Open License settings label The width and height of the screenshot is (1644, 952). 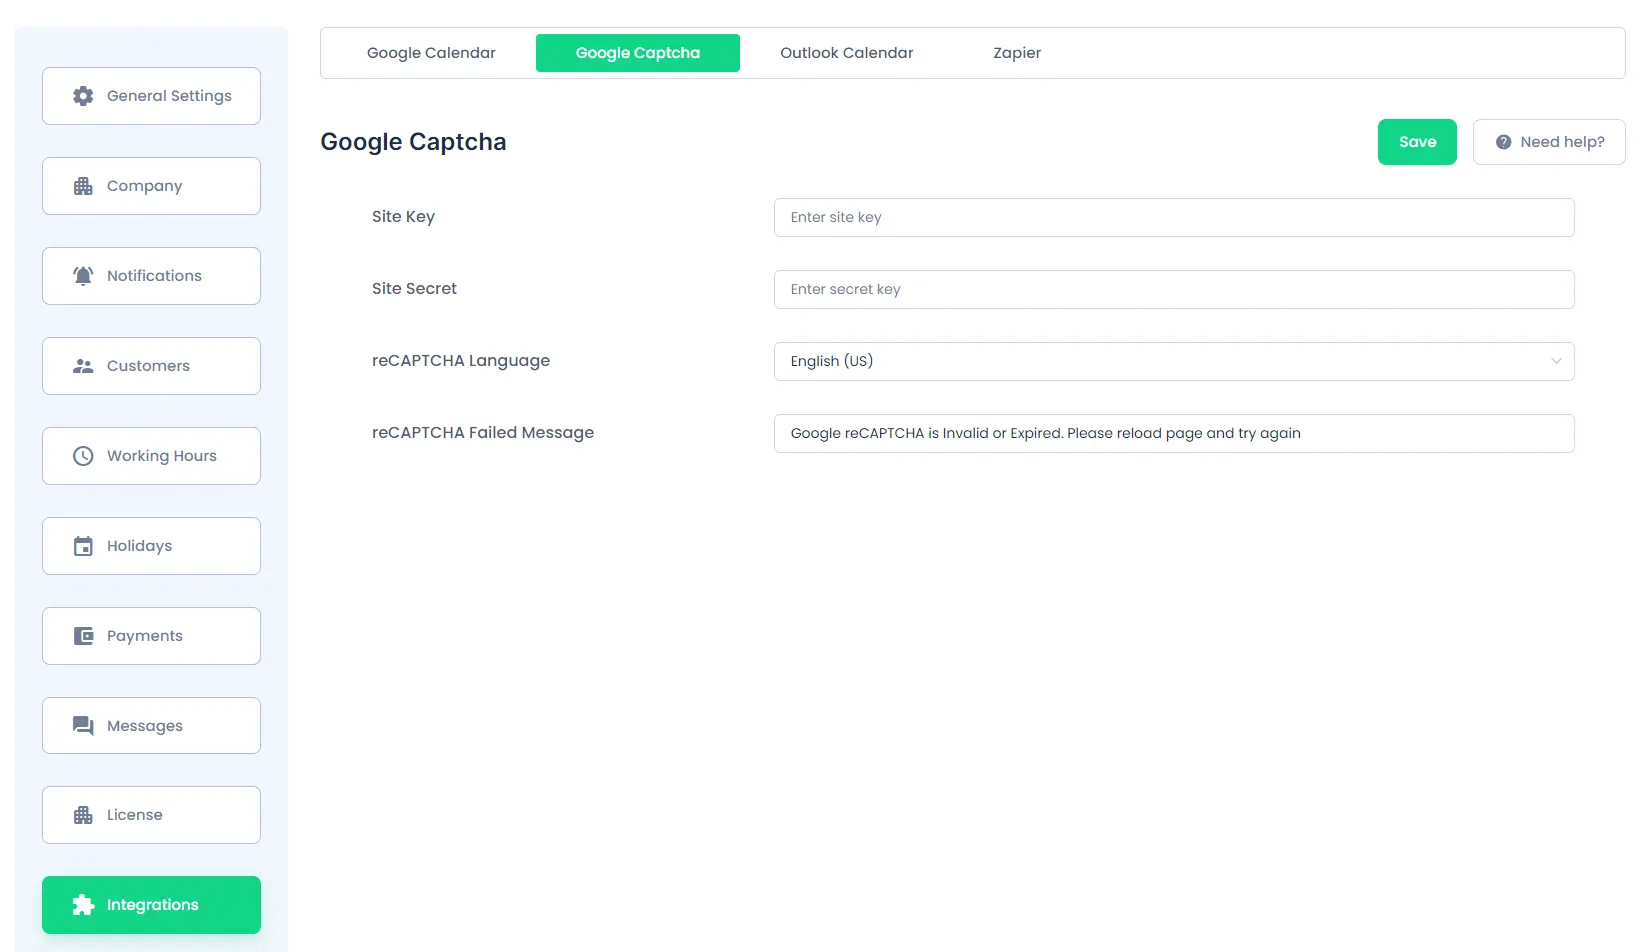click(x=135, y=815)
